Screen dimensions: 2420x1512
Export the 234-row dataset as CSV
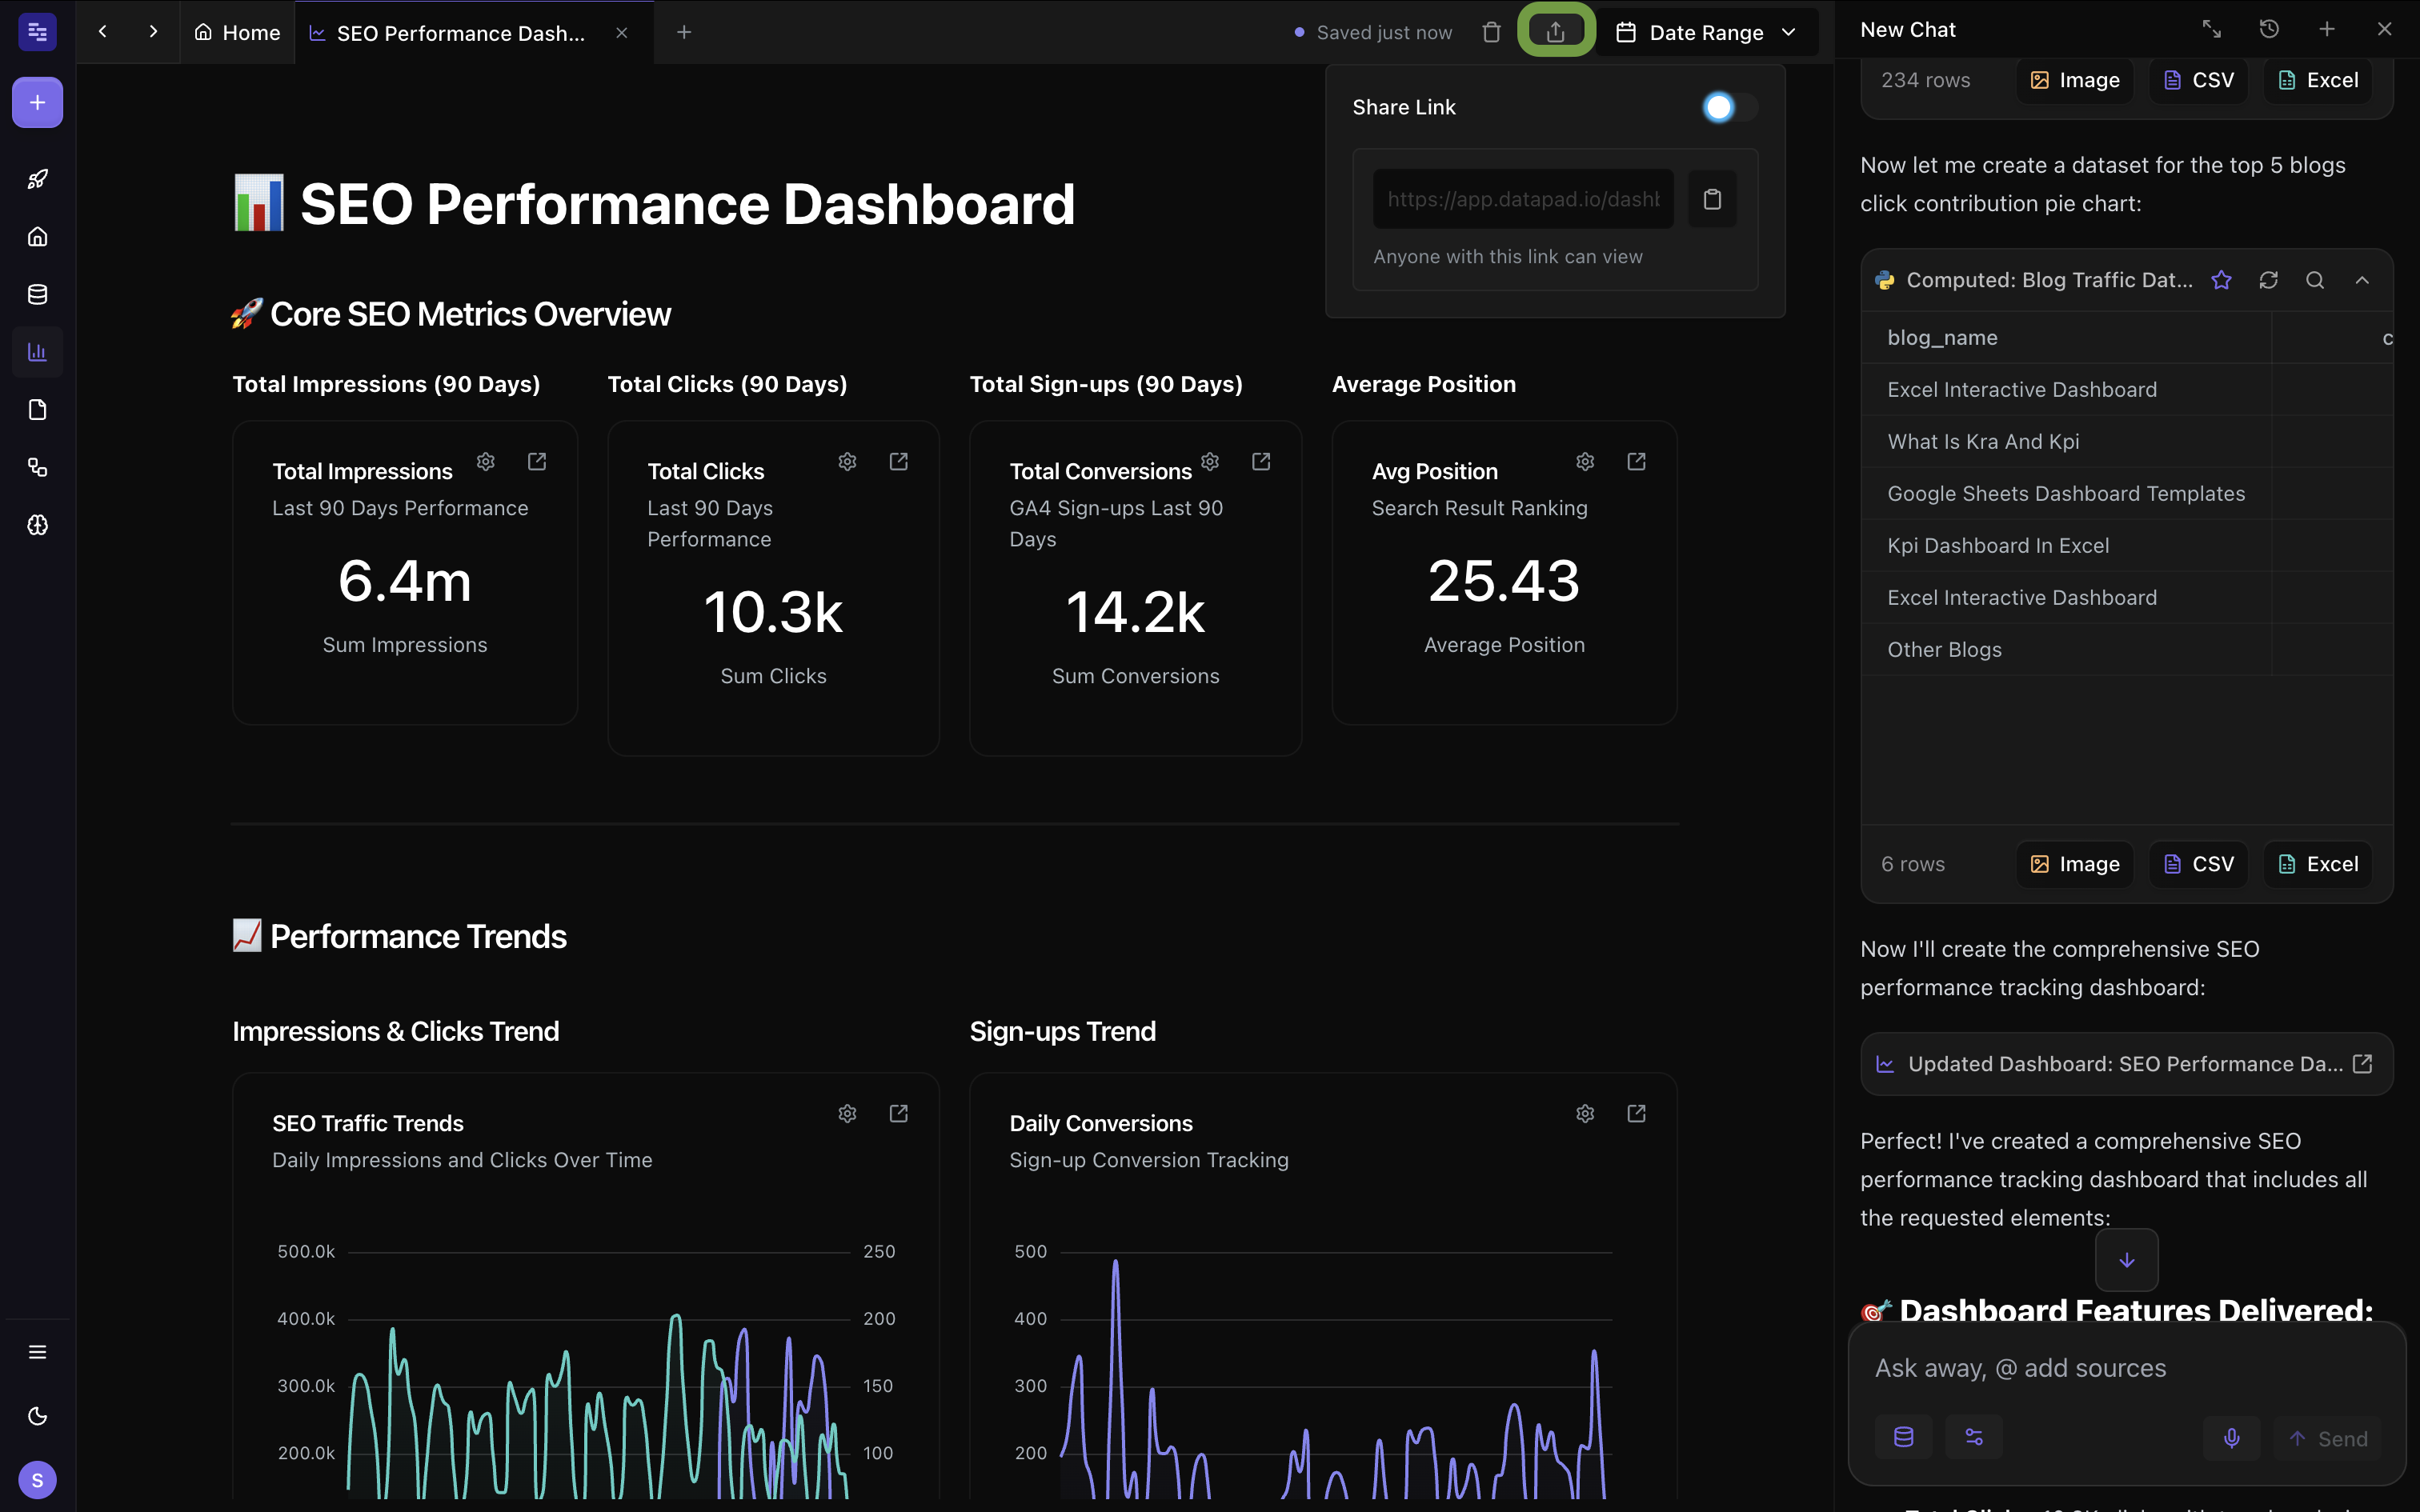2198,80
